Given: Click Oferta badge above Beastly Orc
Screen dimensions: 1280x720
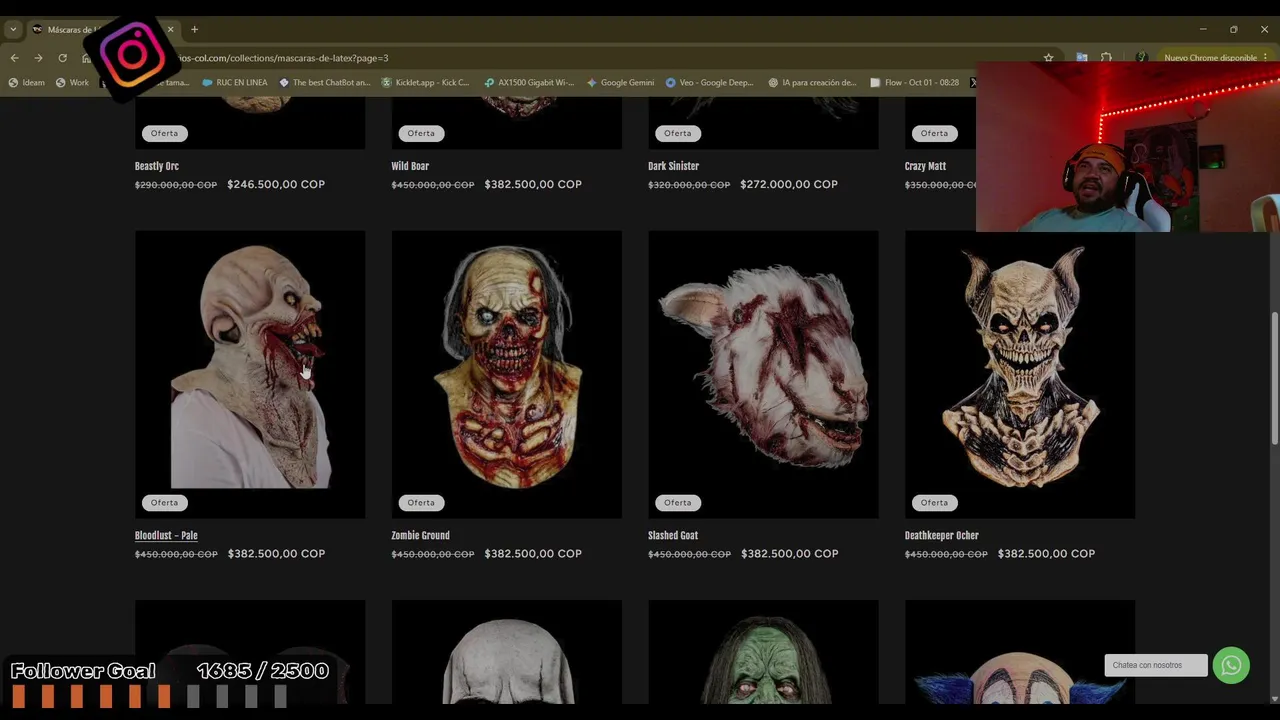Looking at the screenshot, I should pyautogui.click(x=164, y=133).
